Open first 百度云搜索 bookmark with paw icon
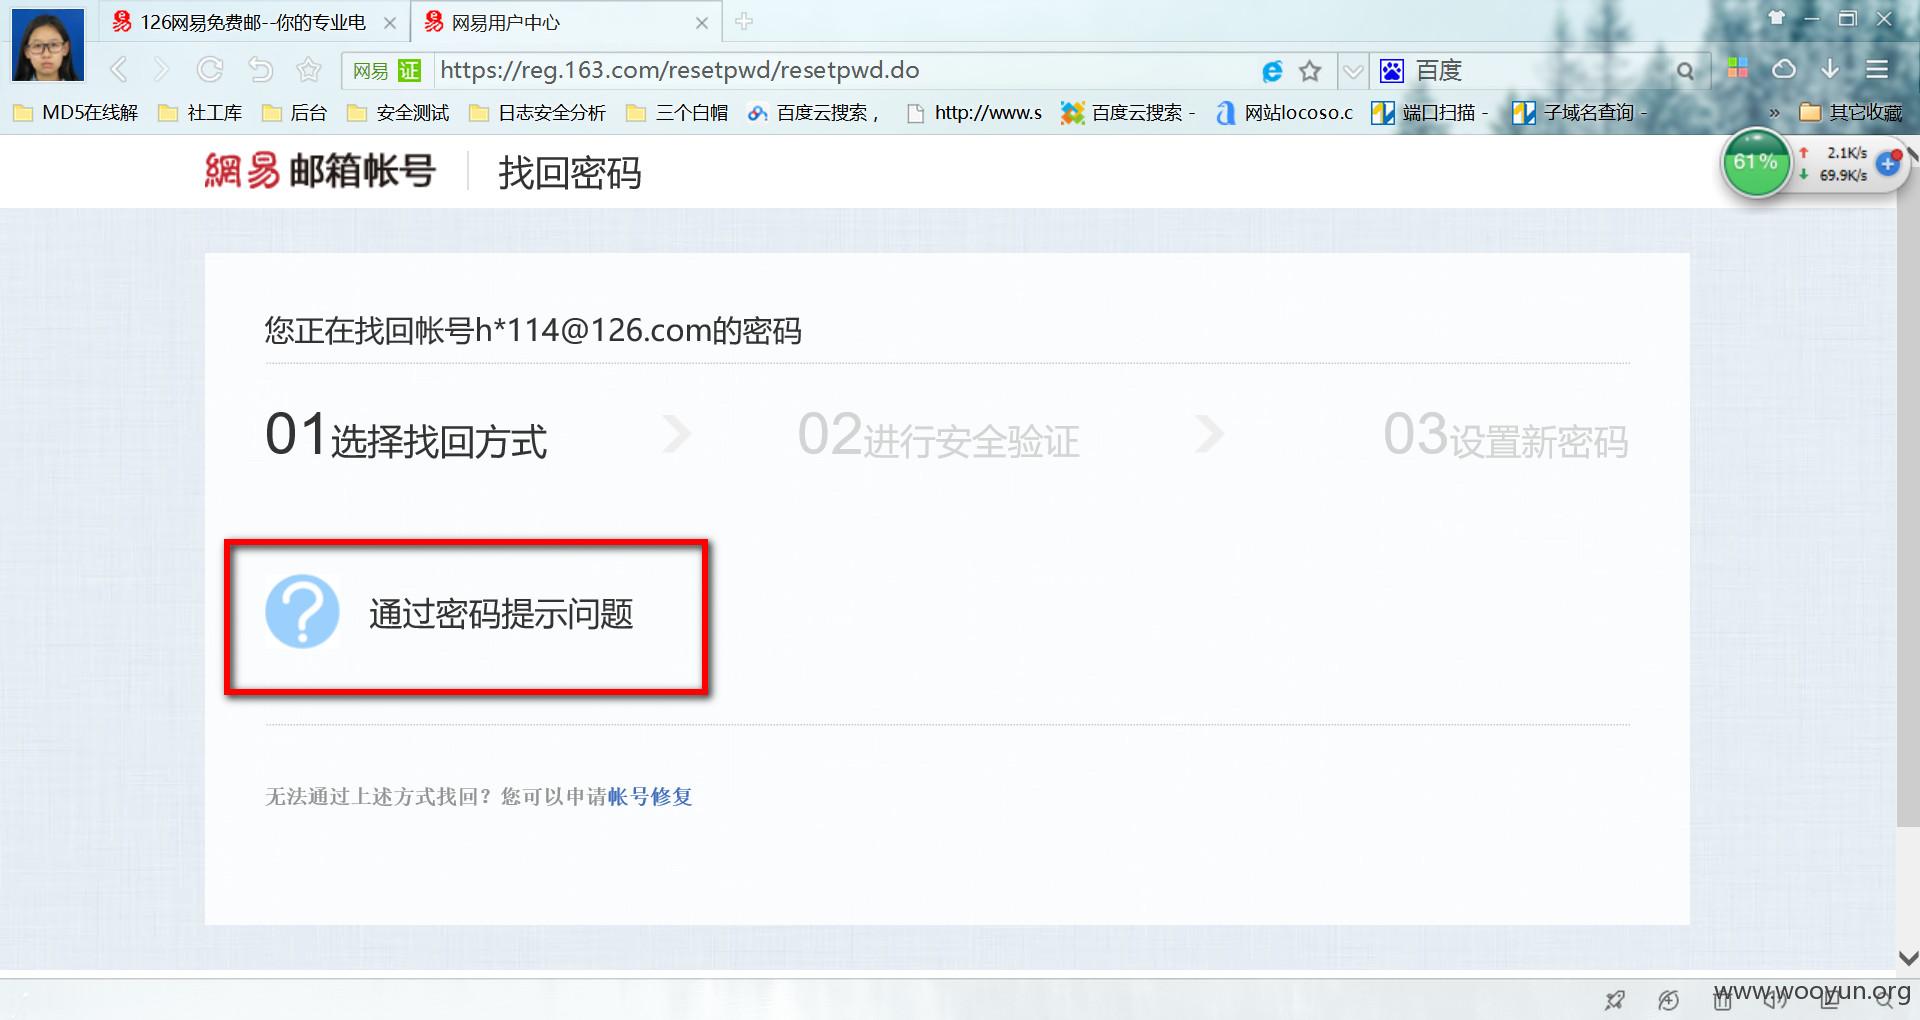 (x=813, y=113)
